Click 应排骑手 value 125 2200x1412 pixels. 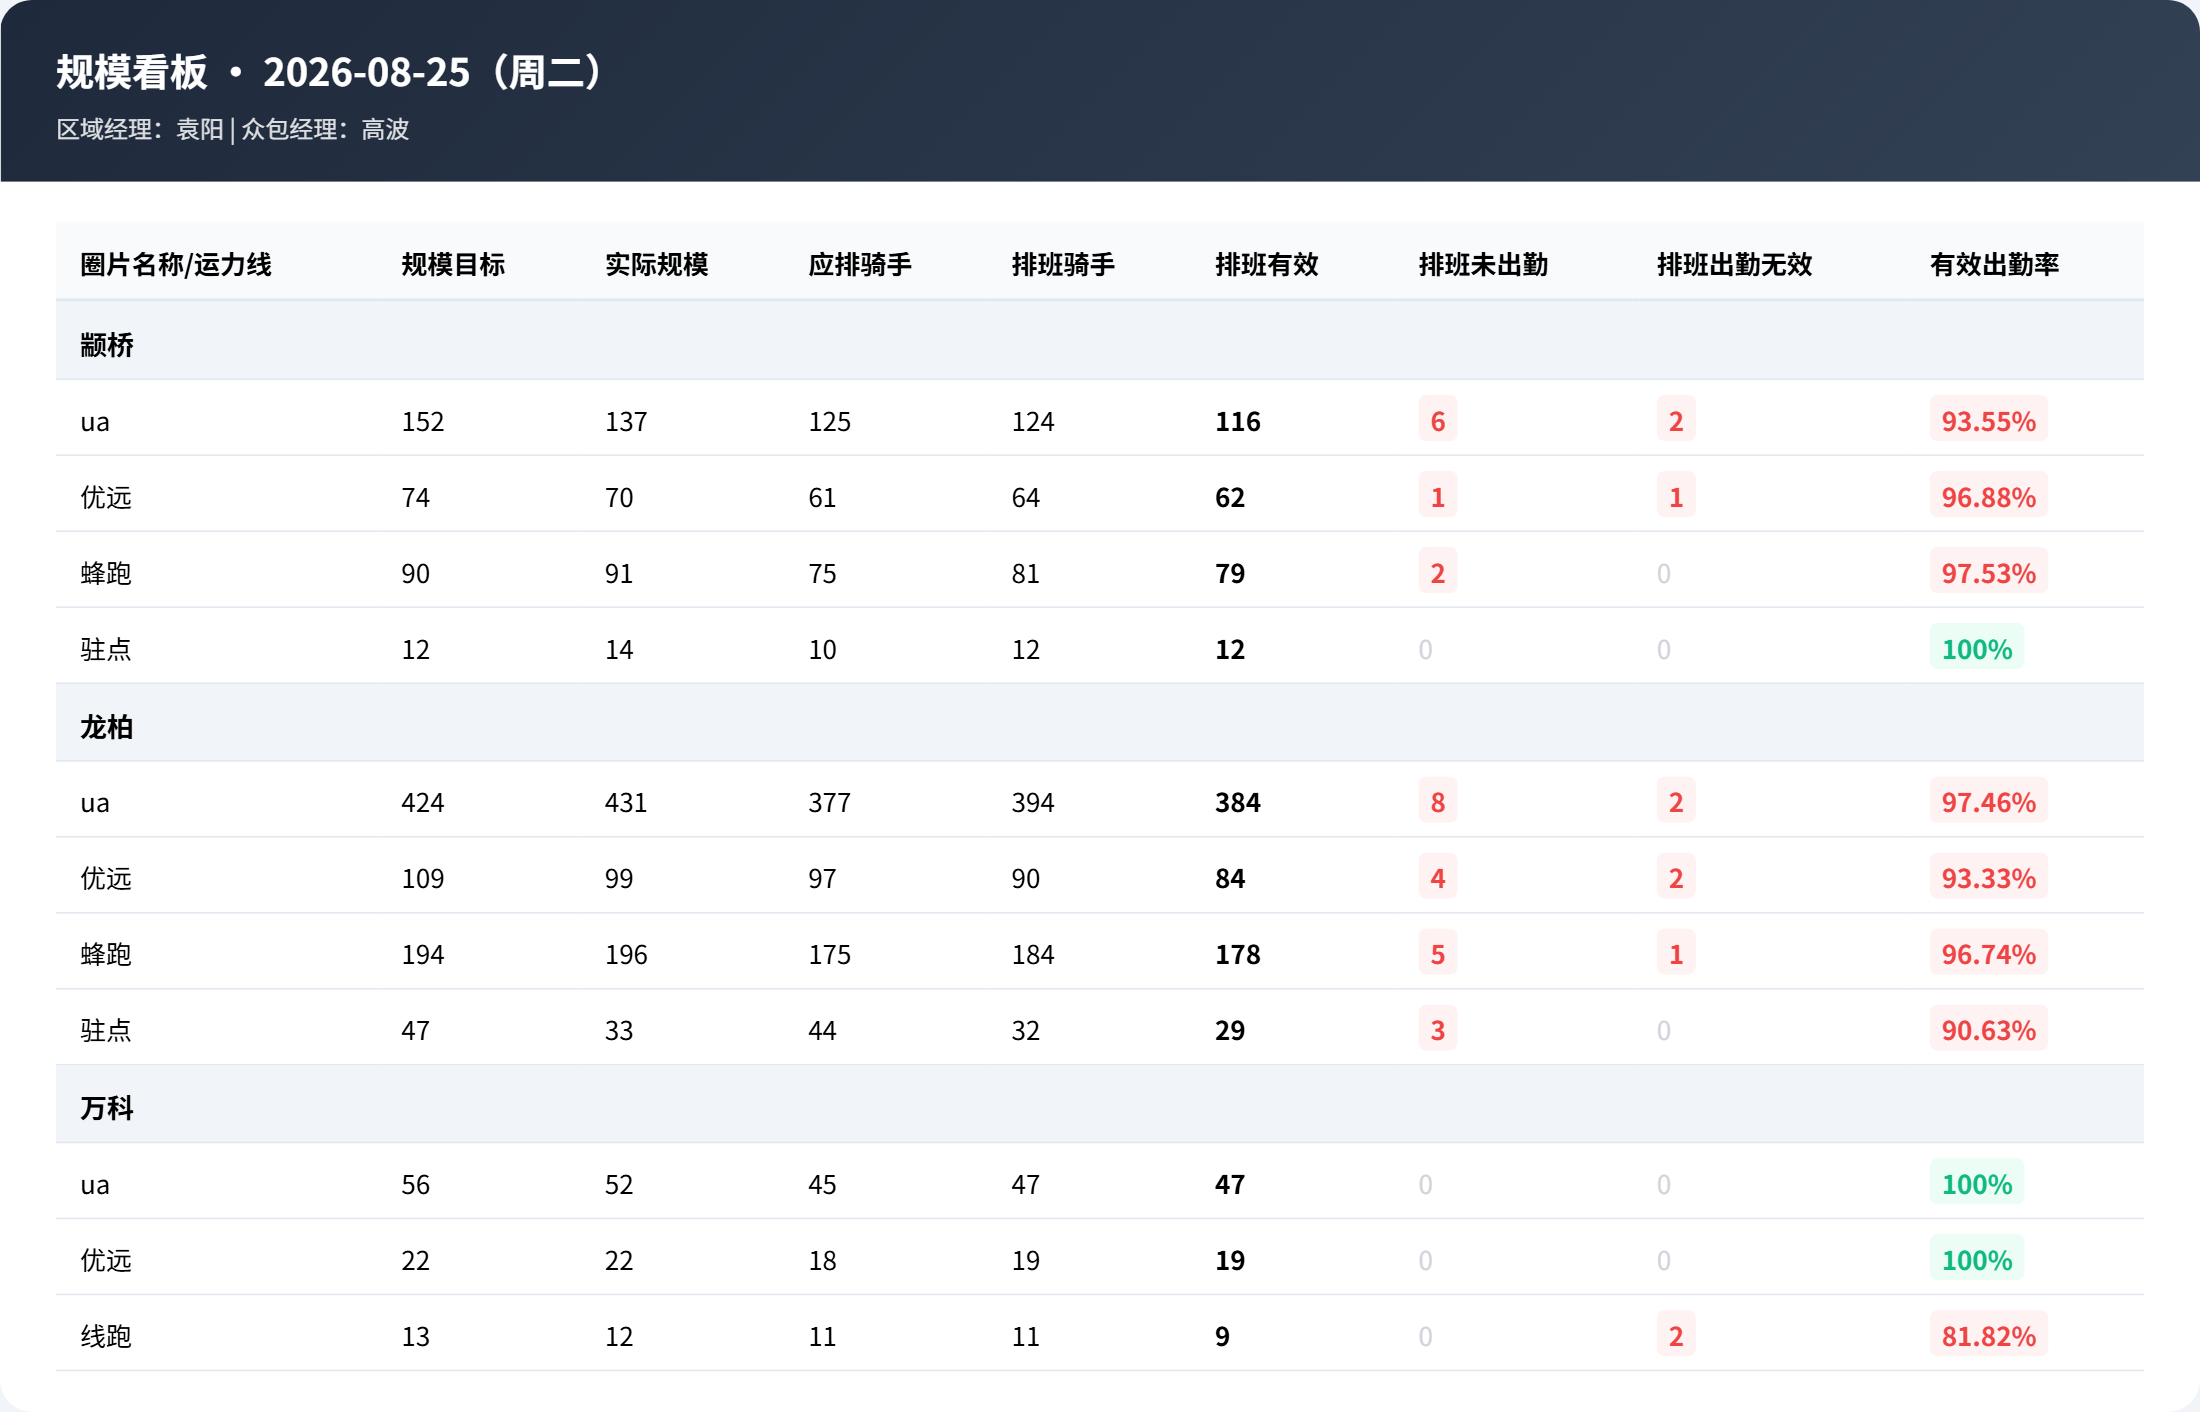(829, 421)
